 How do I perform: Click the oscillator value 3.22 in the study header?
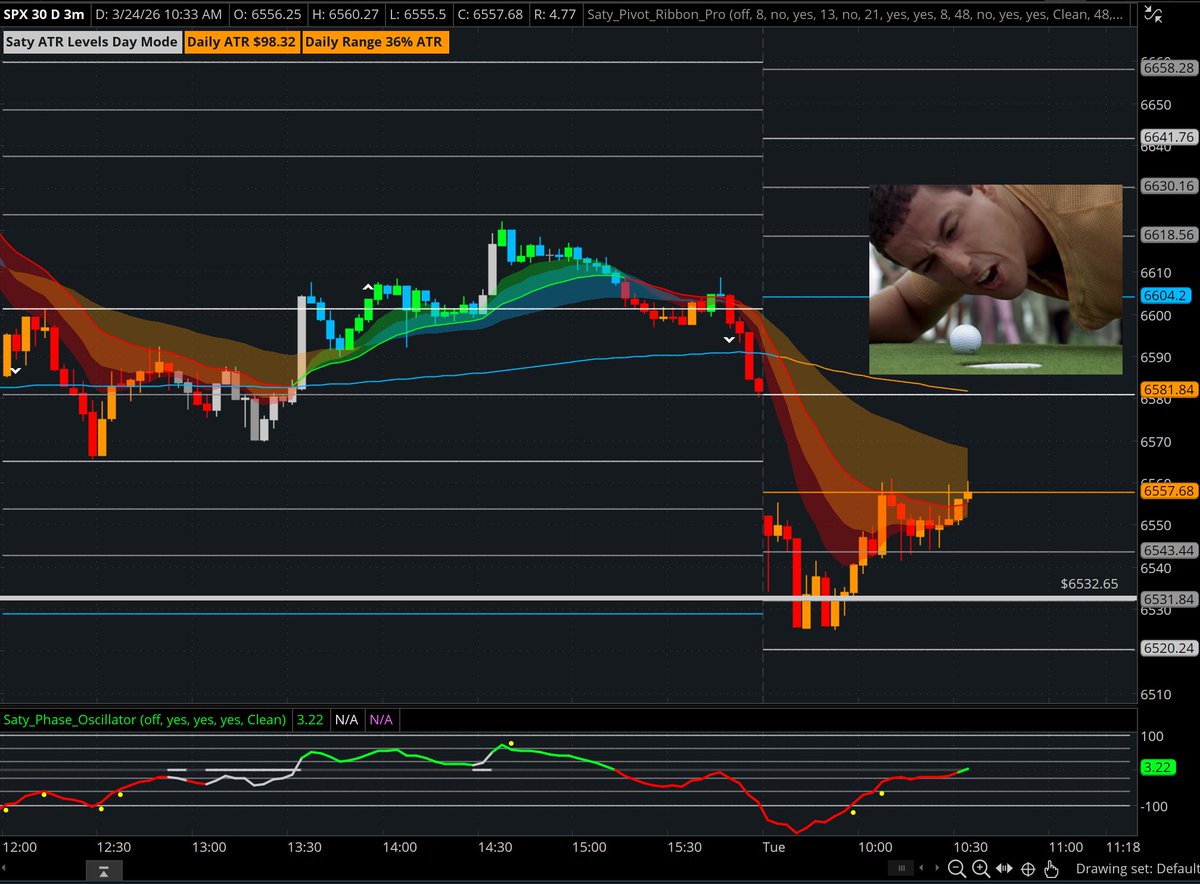310,719
